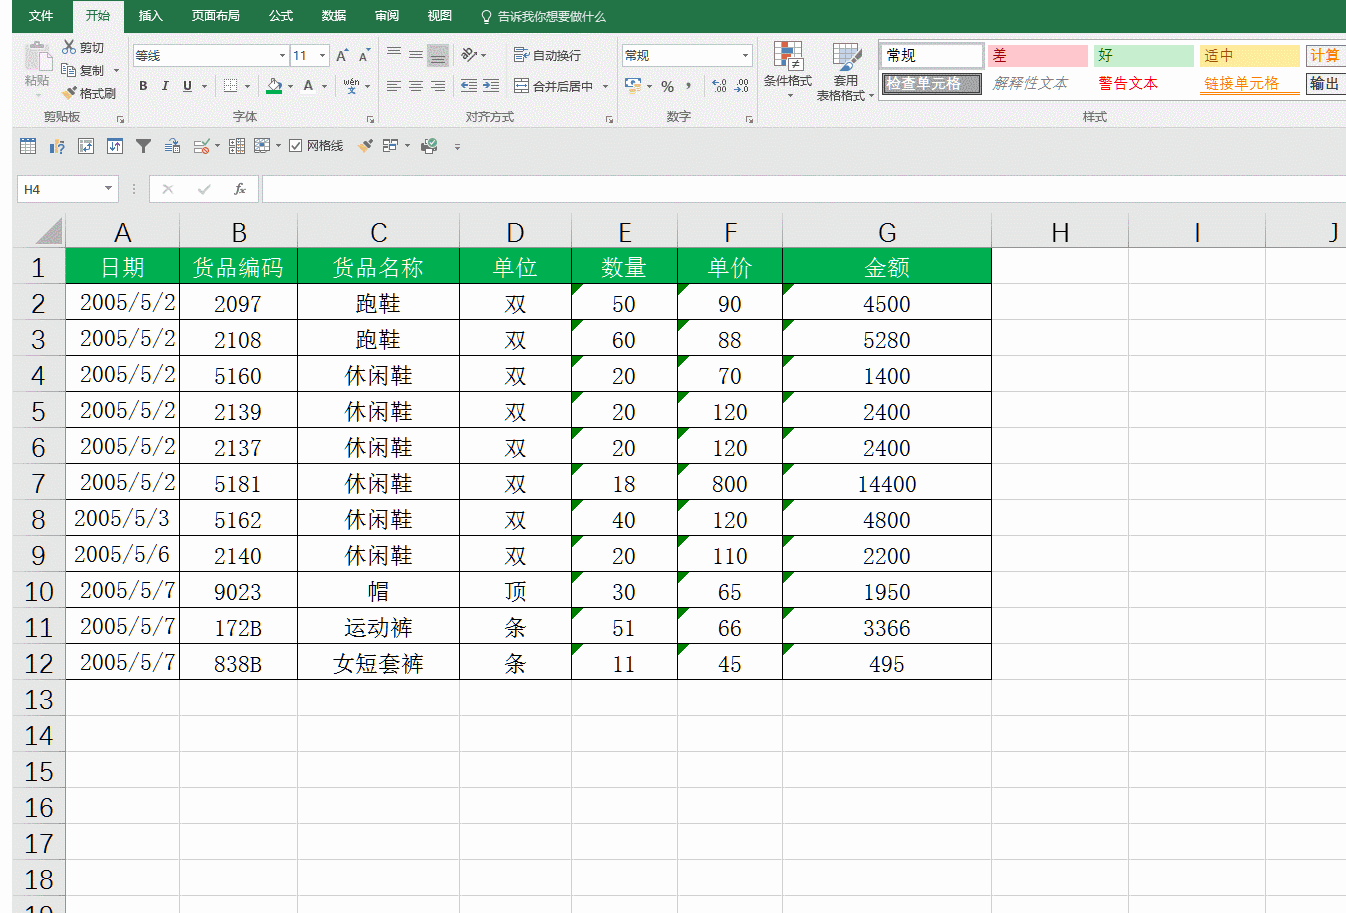This screenshot has width=1346, height=913.
Task: Open the 文件 menu
Action: point(40,16)
